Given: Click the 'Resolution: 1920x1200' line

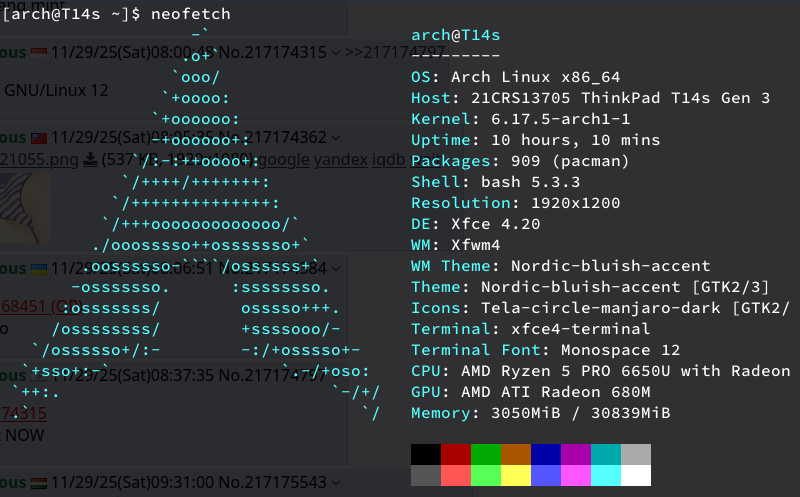Looking at the screenshot, I should [516, 203].
